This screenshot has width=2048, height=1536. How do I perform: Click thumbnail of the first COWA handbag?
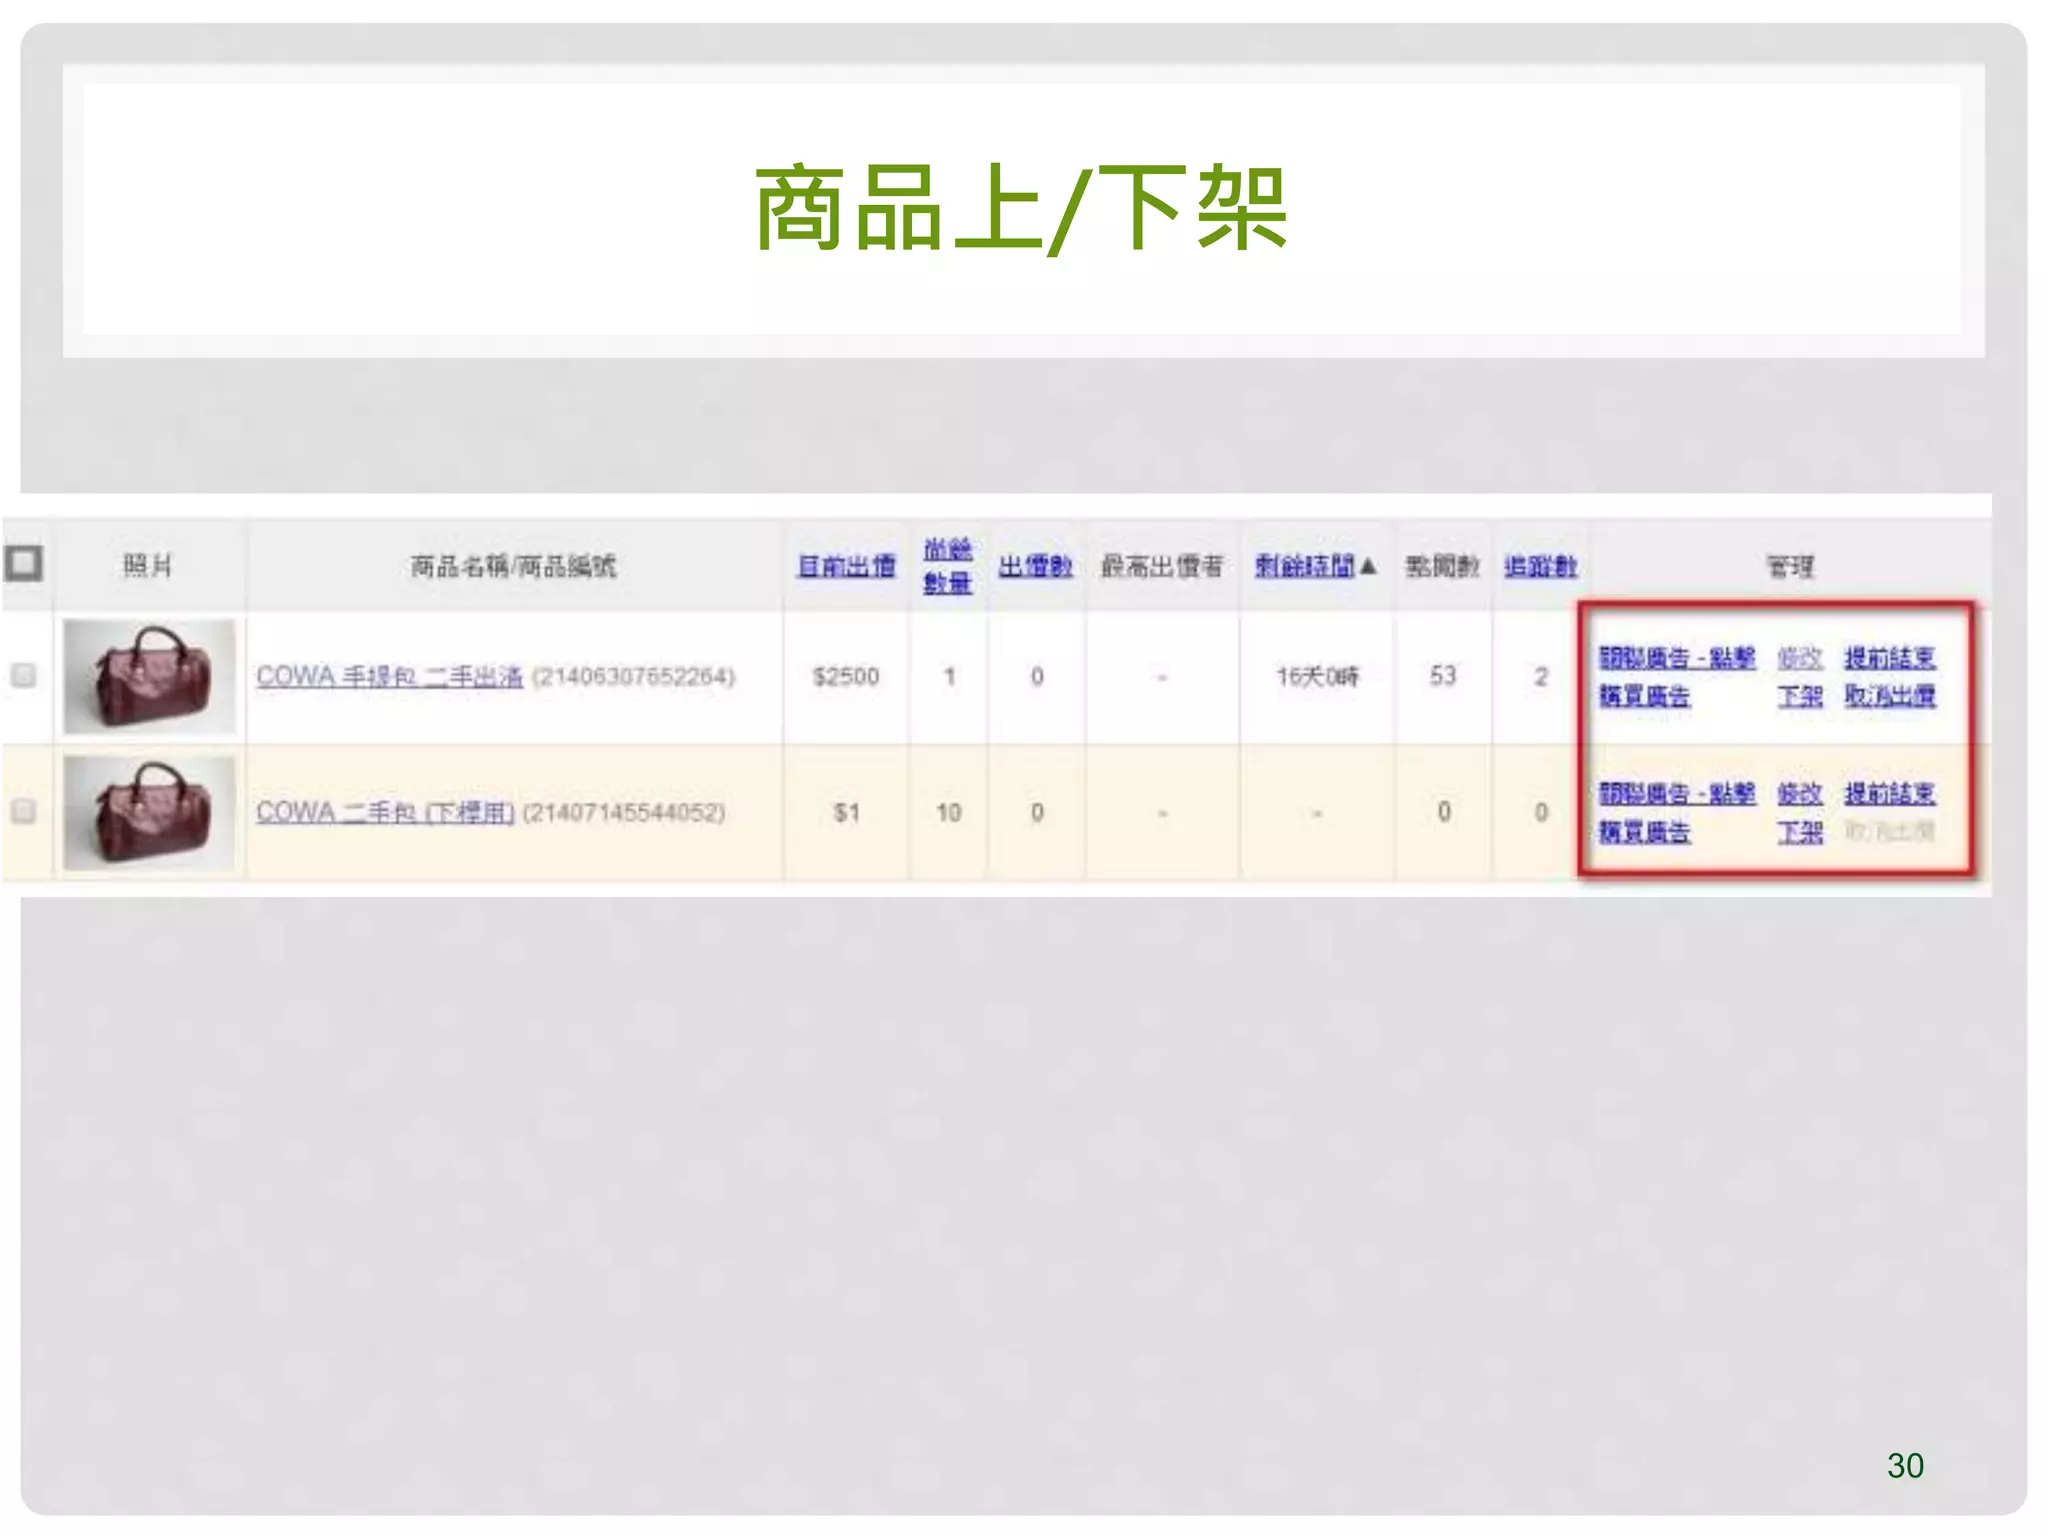coord(149,676)
